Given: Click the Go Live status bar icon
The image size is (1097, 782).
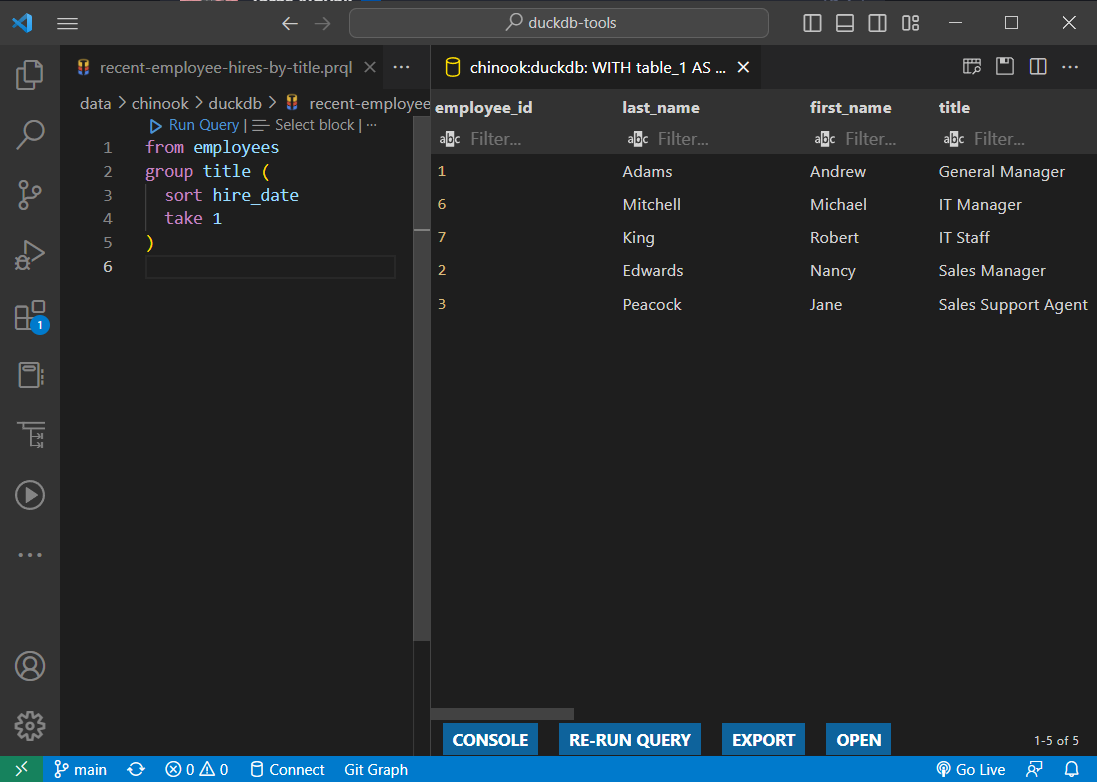Looking at the screenshot, I should point(970,769).
